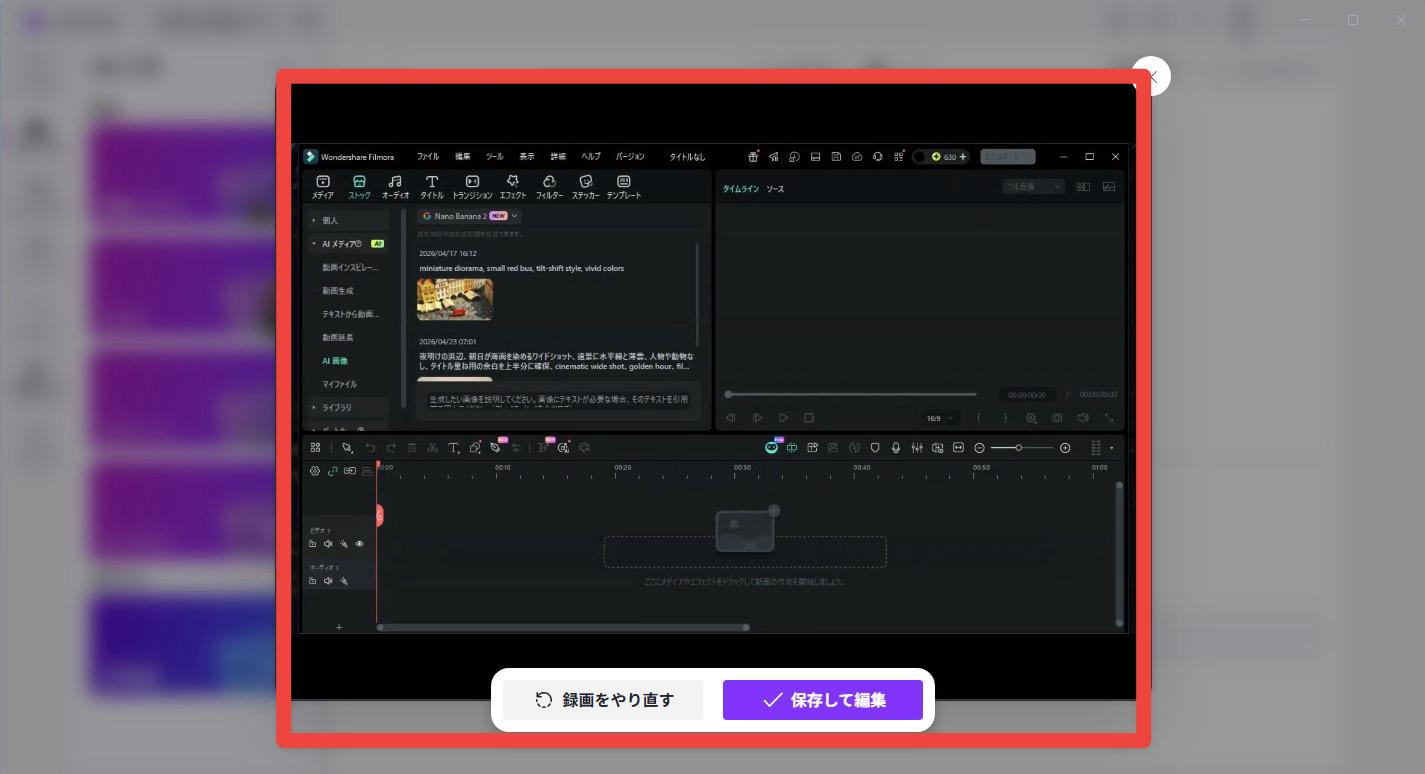Open the タイトル panel in Filmora
The image size is (1425, 774).
(x=432, y=187)
